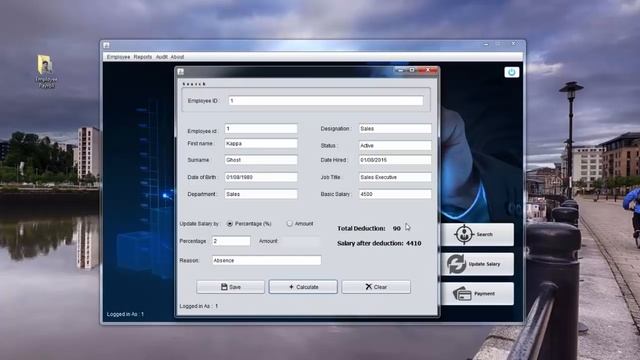Click the Search button's person target icon
Viewport: 640px width, 360px height.
pyautogui.click(x=464, y=234)
